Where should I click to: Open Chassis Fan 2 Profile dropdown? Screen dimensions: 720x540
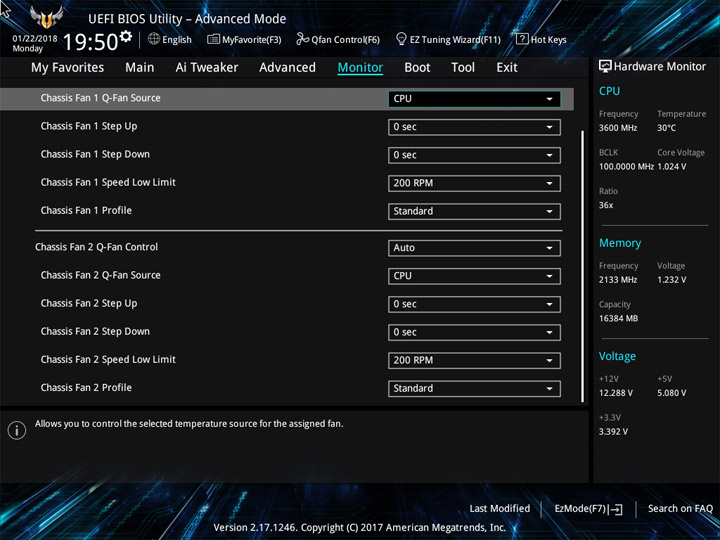(x=474, y=388)
